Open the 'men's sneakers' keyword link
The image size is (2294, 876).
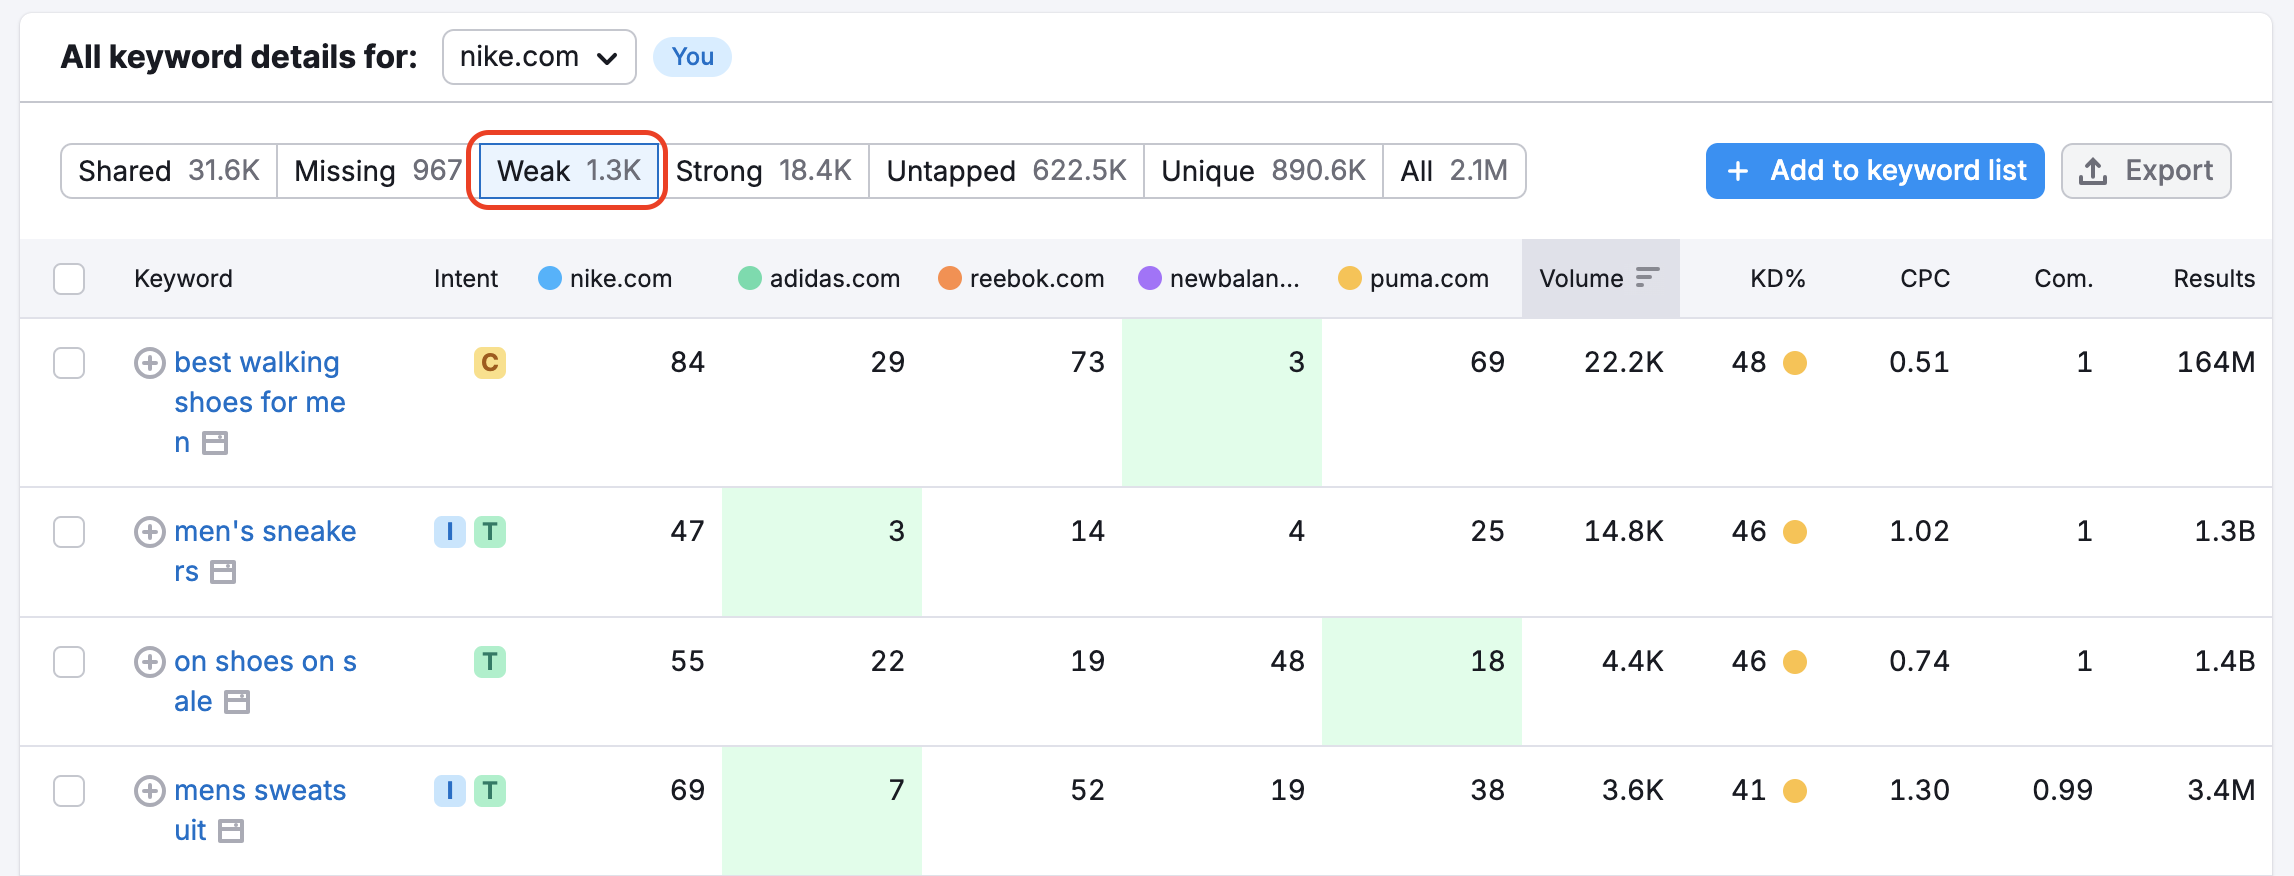(264, 532)
